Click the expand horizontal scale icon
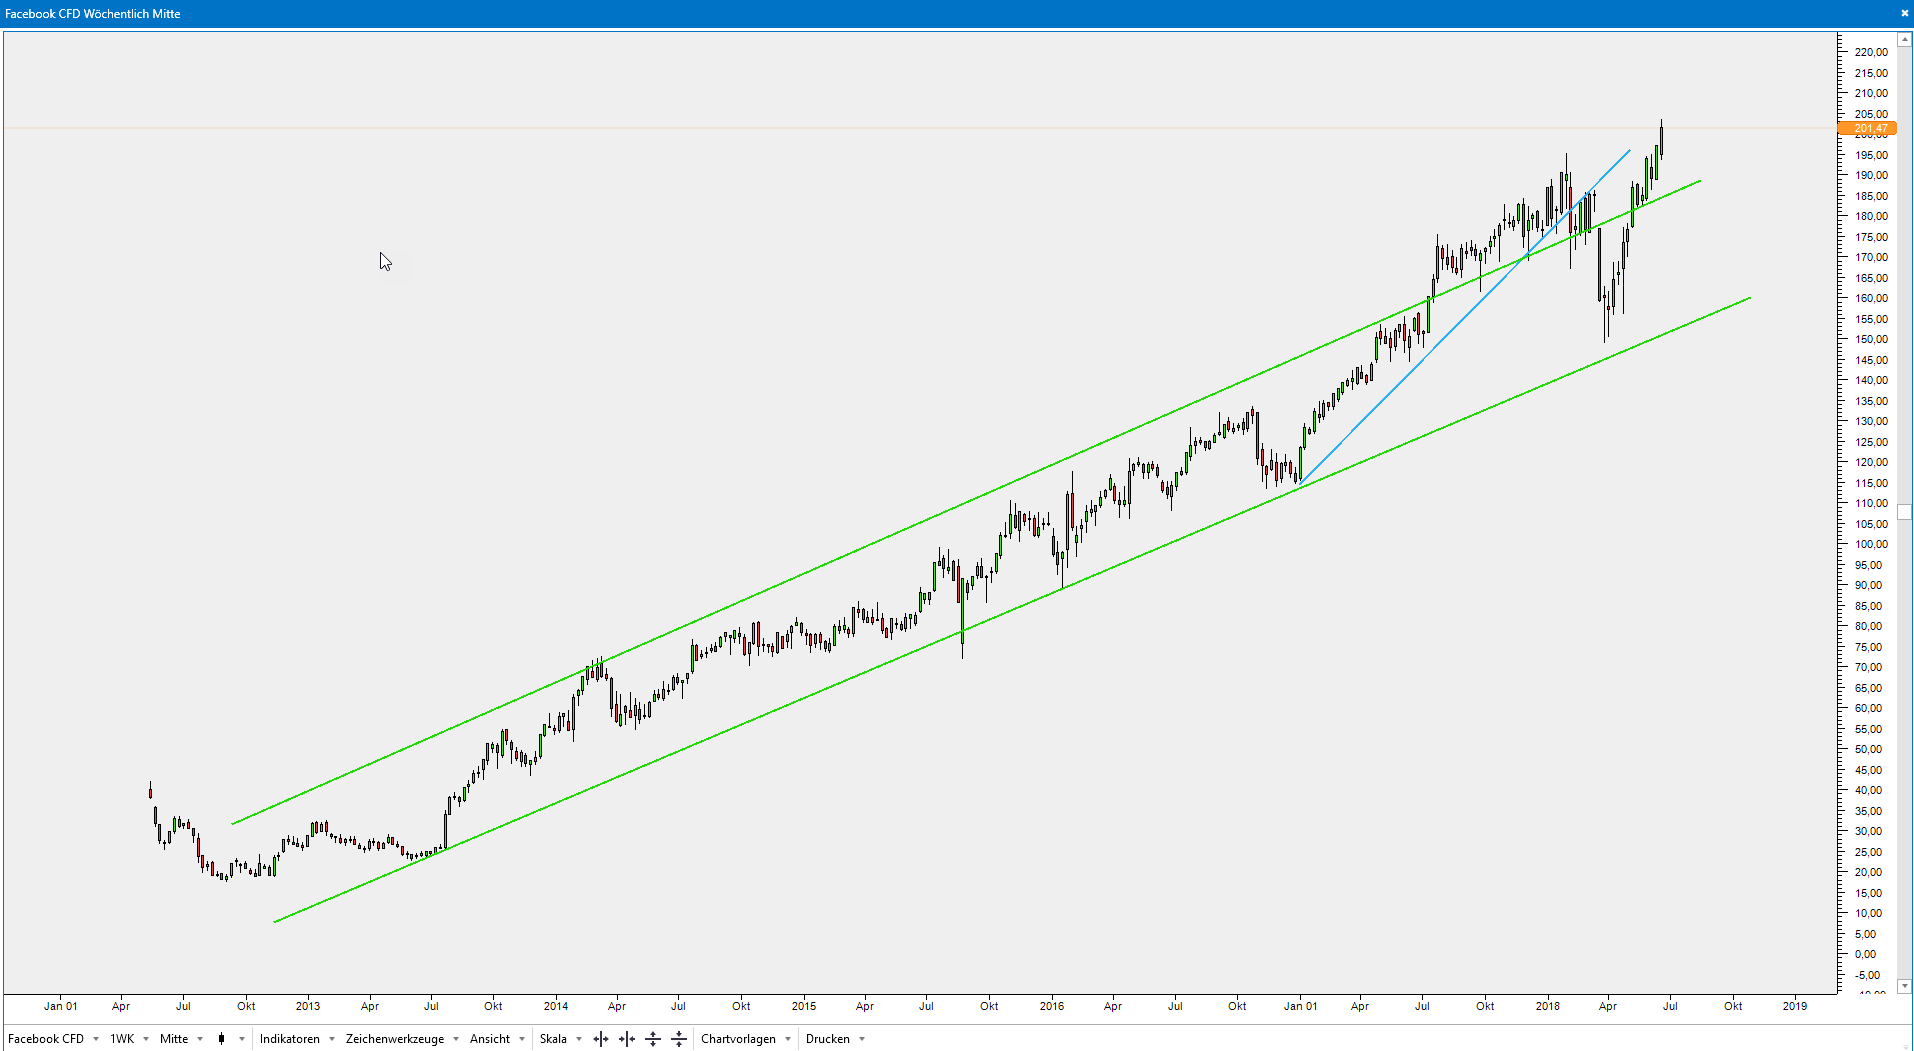Viewport: 1914px width, 1051px height. pyautogui.click(x=601, y=1039)
